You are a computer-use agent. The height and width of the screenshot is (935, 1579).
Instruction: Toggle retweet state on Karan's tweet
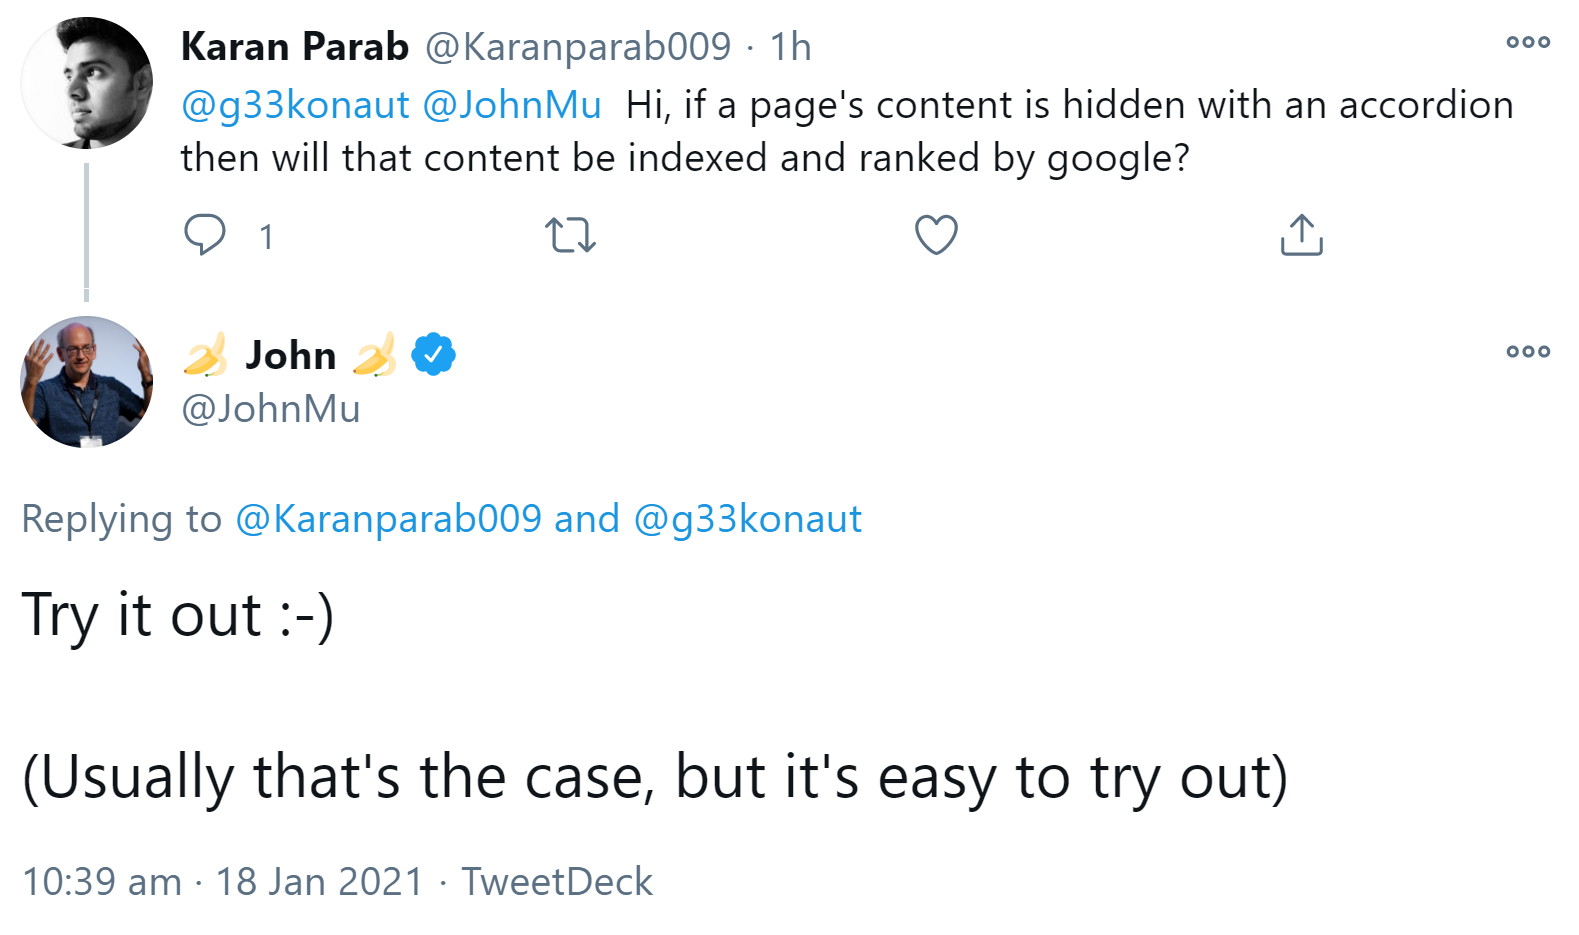(570, 234)
